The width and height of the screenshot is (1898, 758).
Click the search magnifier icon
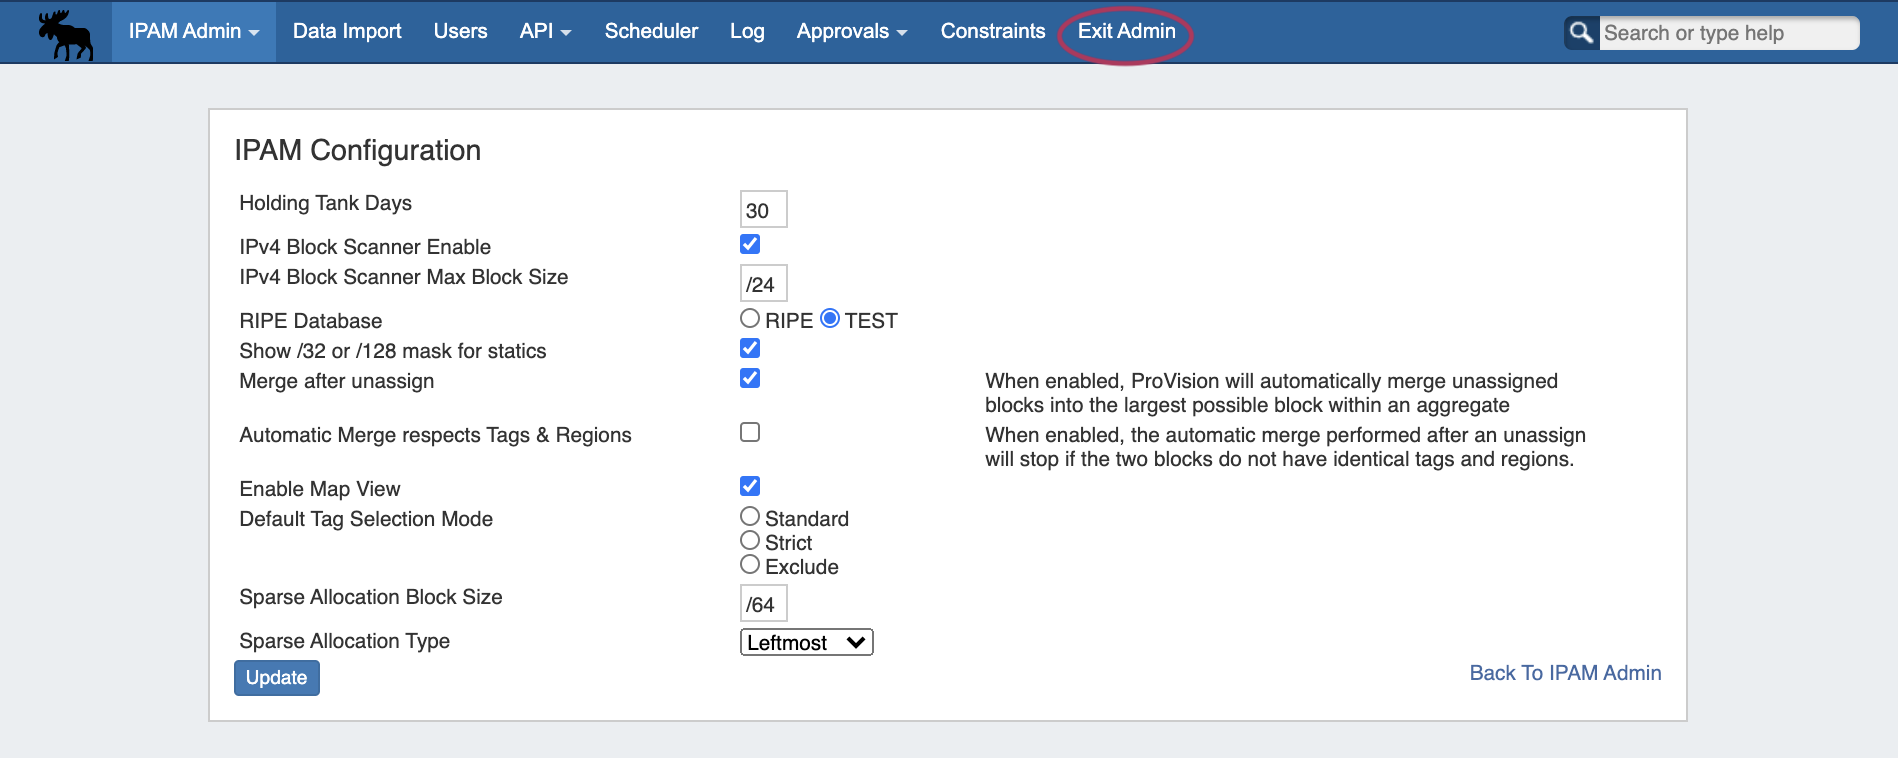click(x=1581, y=33)
